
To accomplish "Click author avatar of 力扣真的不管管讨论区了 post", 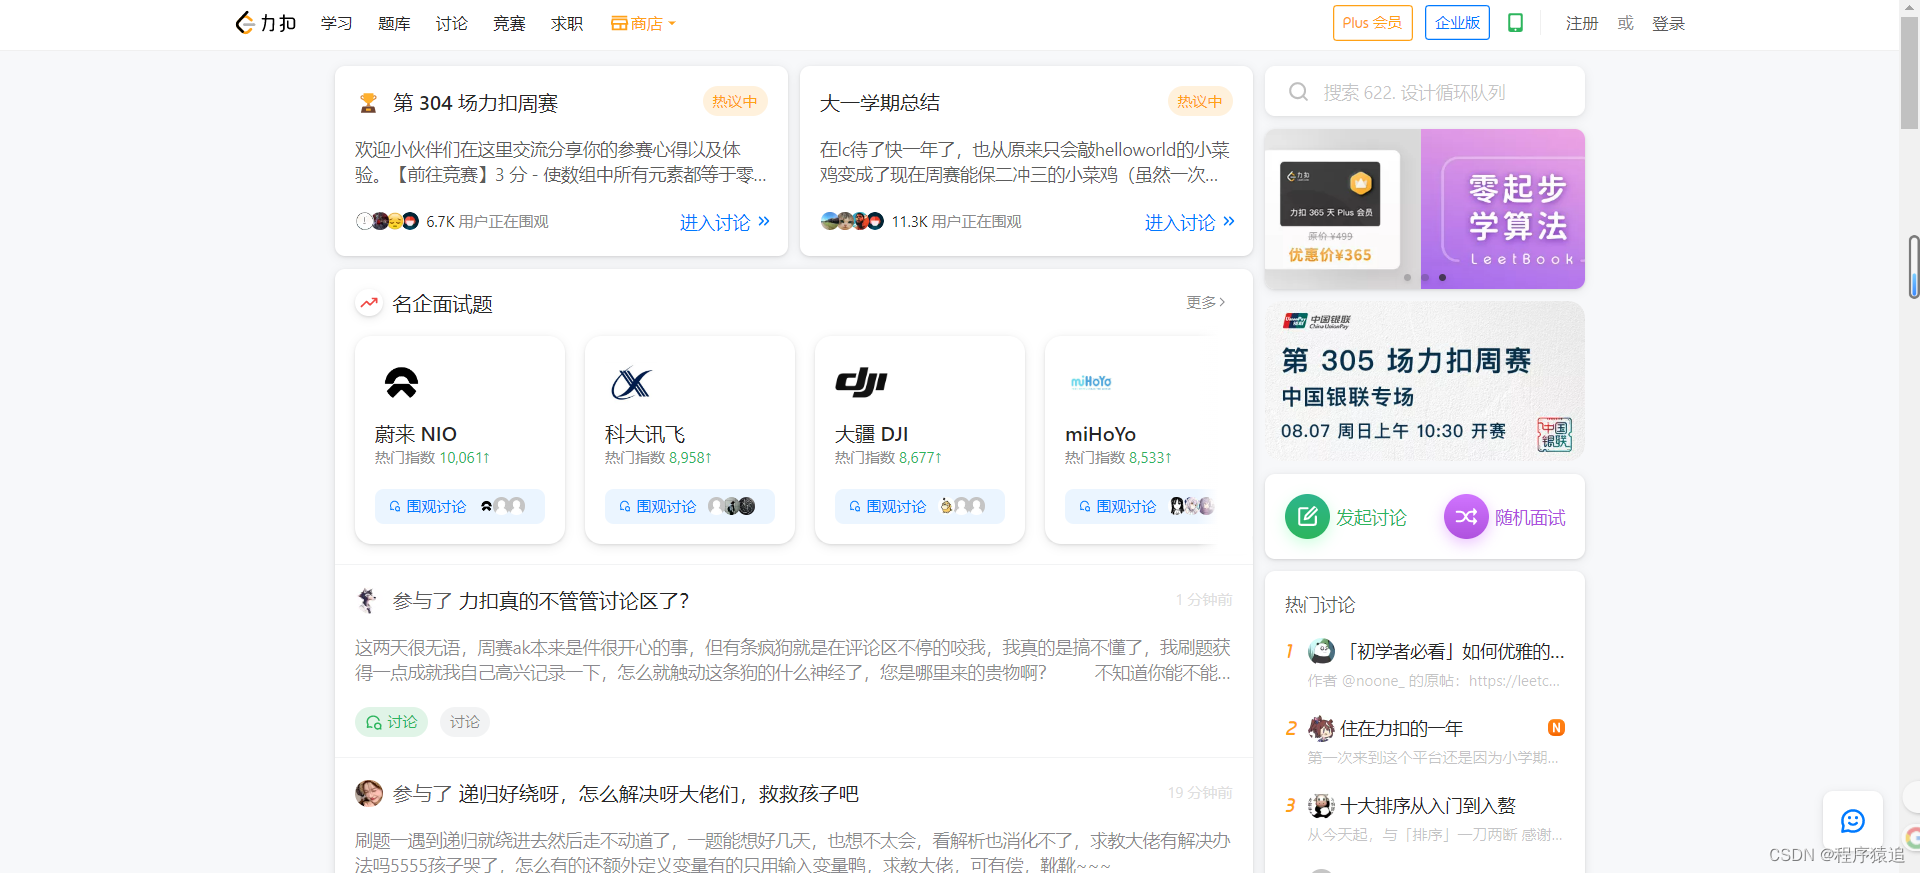I will [x=368, y=600].
